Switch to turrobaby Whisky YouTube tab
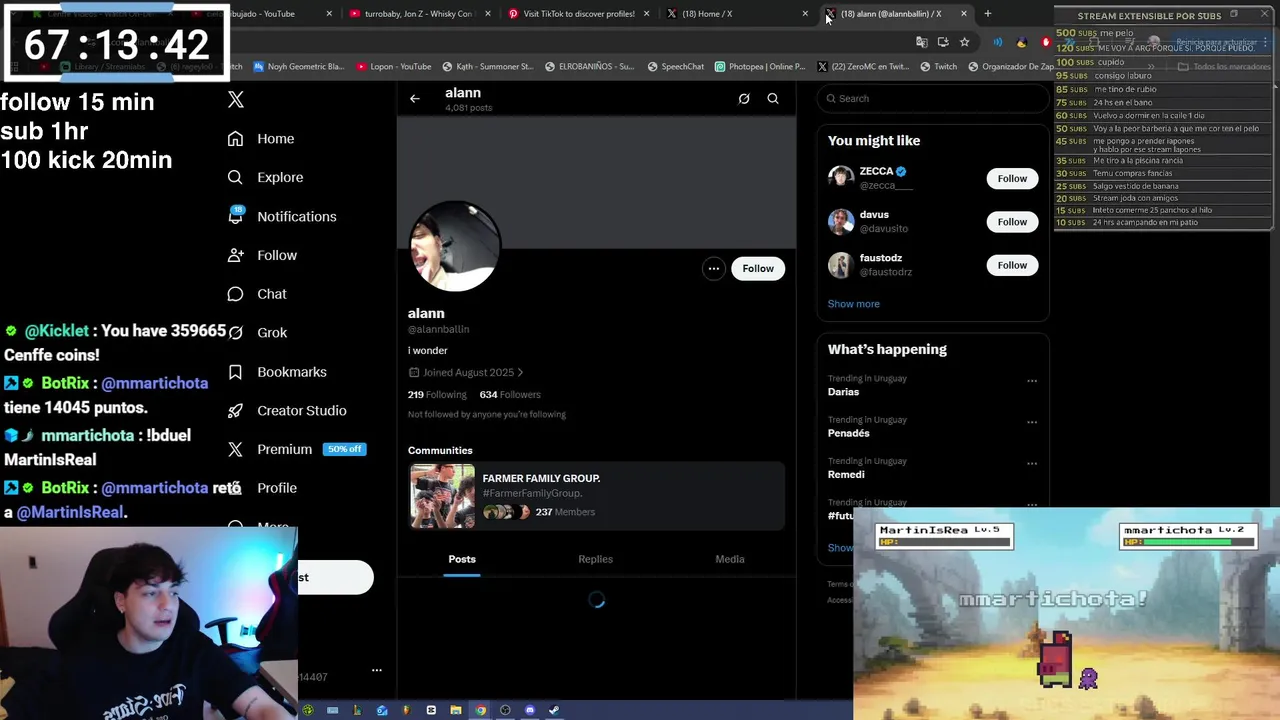The width and height of the screenshot is (1280, 720). coord(418,14)
